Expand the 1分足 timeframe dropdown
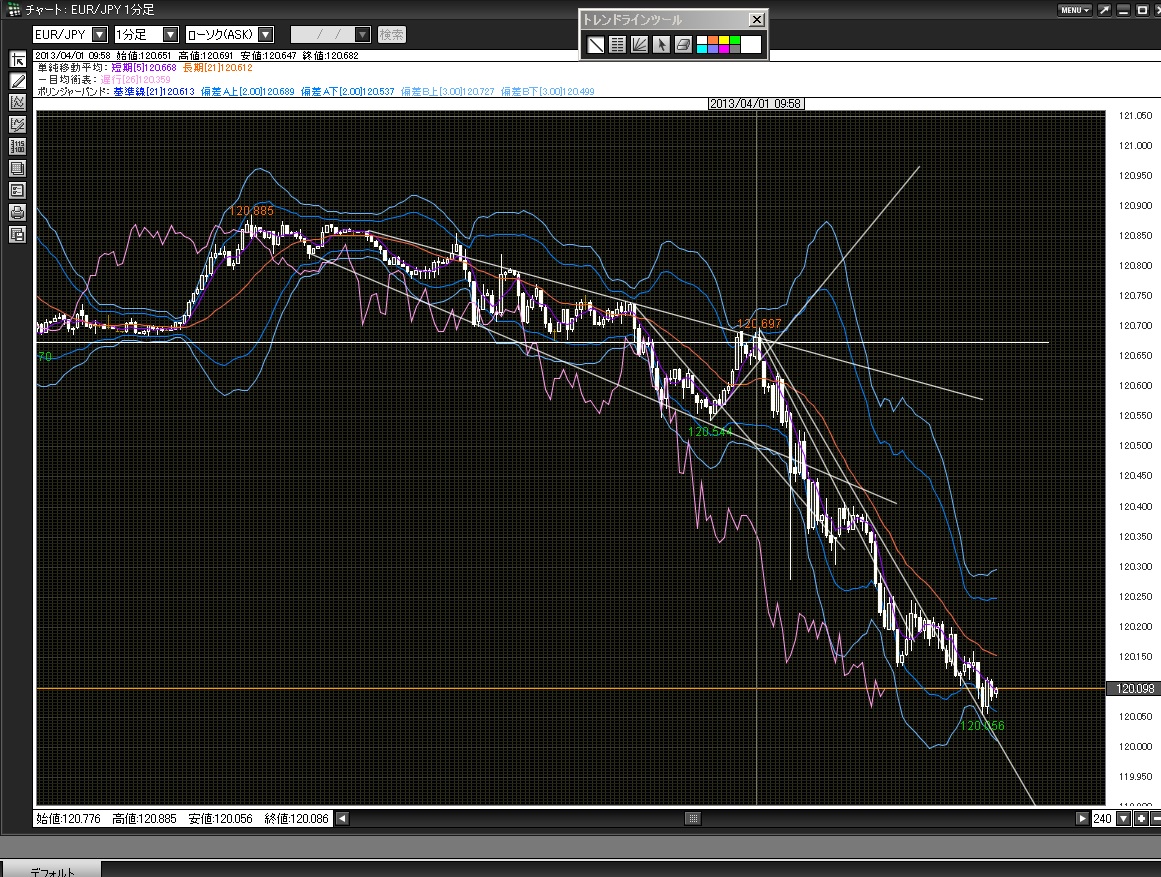The height and width of the screenshot is (877, 1161). pyautogui.click(x=170, y=35)
